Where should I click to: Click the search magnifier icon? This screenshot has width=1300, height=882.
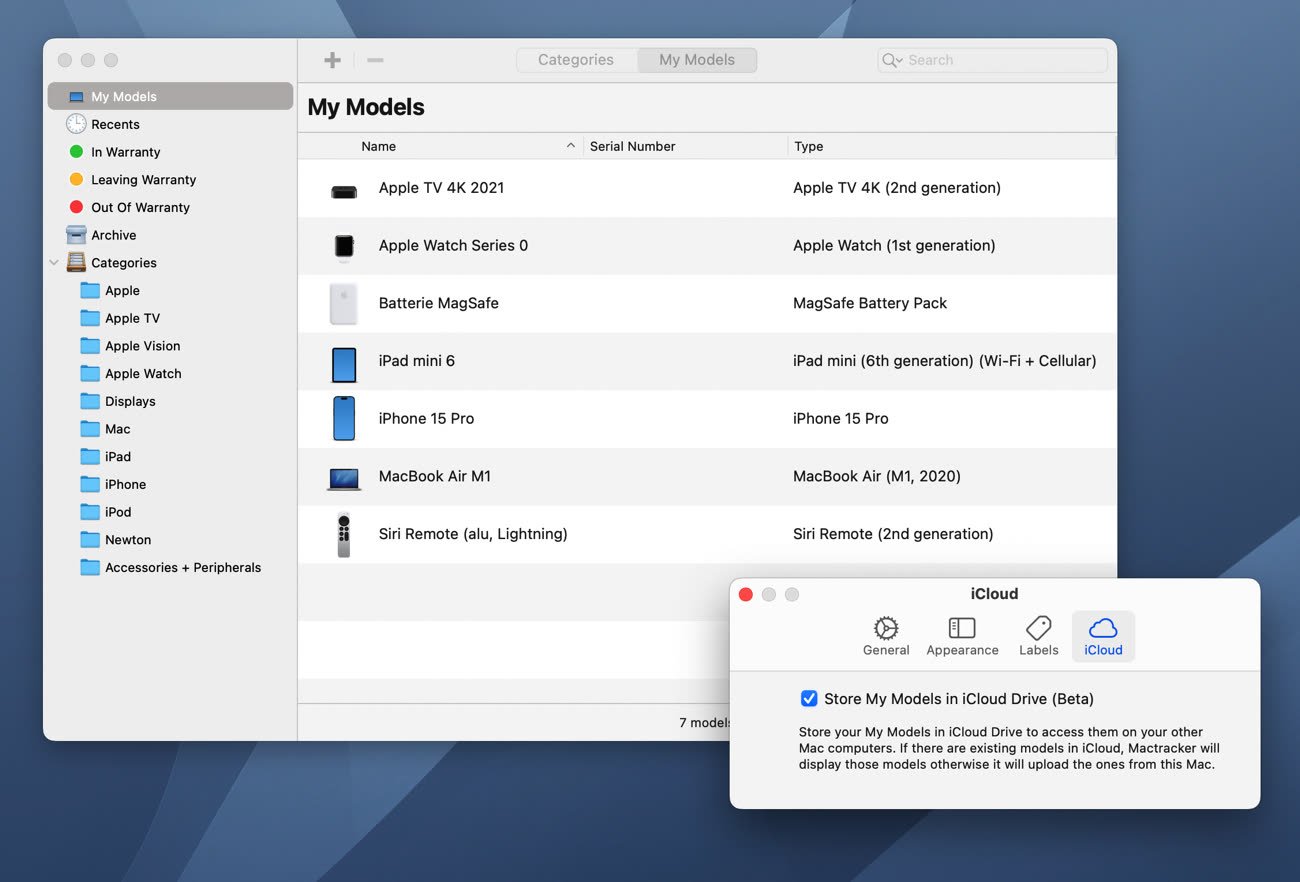point(890,60)
